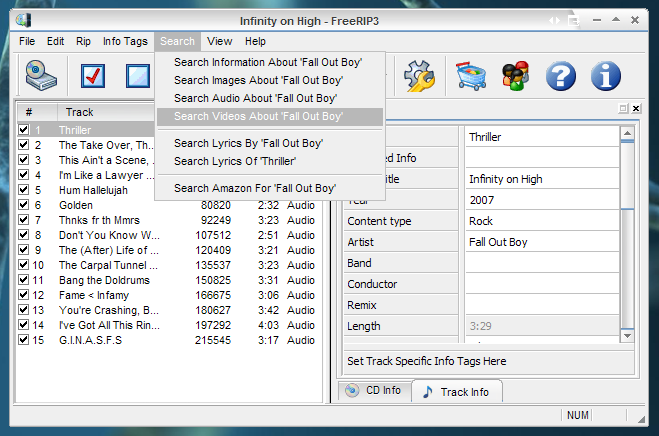The height and width of the screenshot is (436, 659).
Task: Select track row I've Got All This Rin...
Action: point(169,325)
